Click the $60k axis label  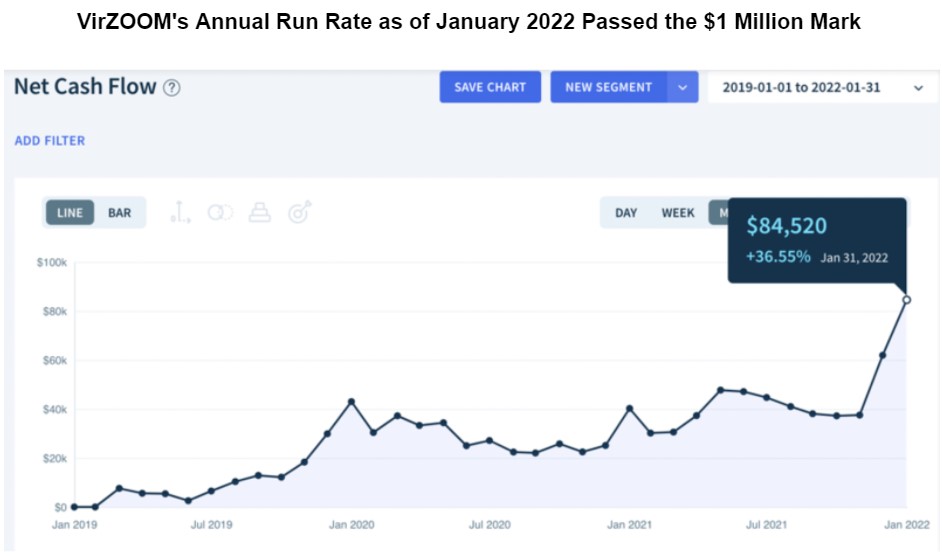click(55, 361)
